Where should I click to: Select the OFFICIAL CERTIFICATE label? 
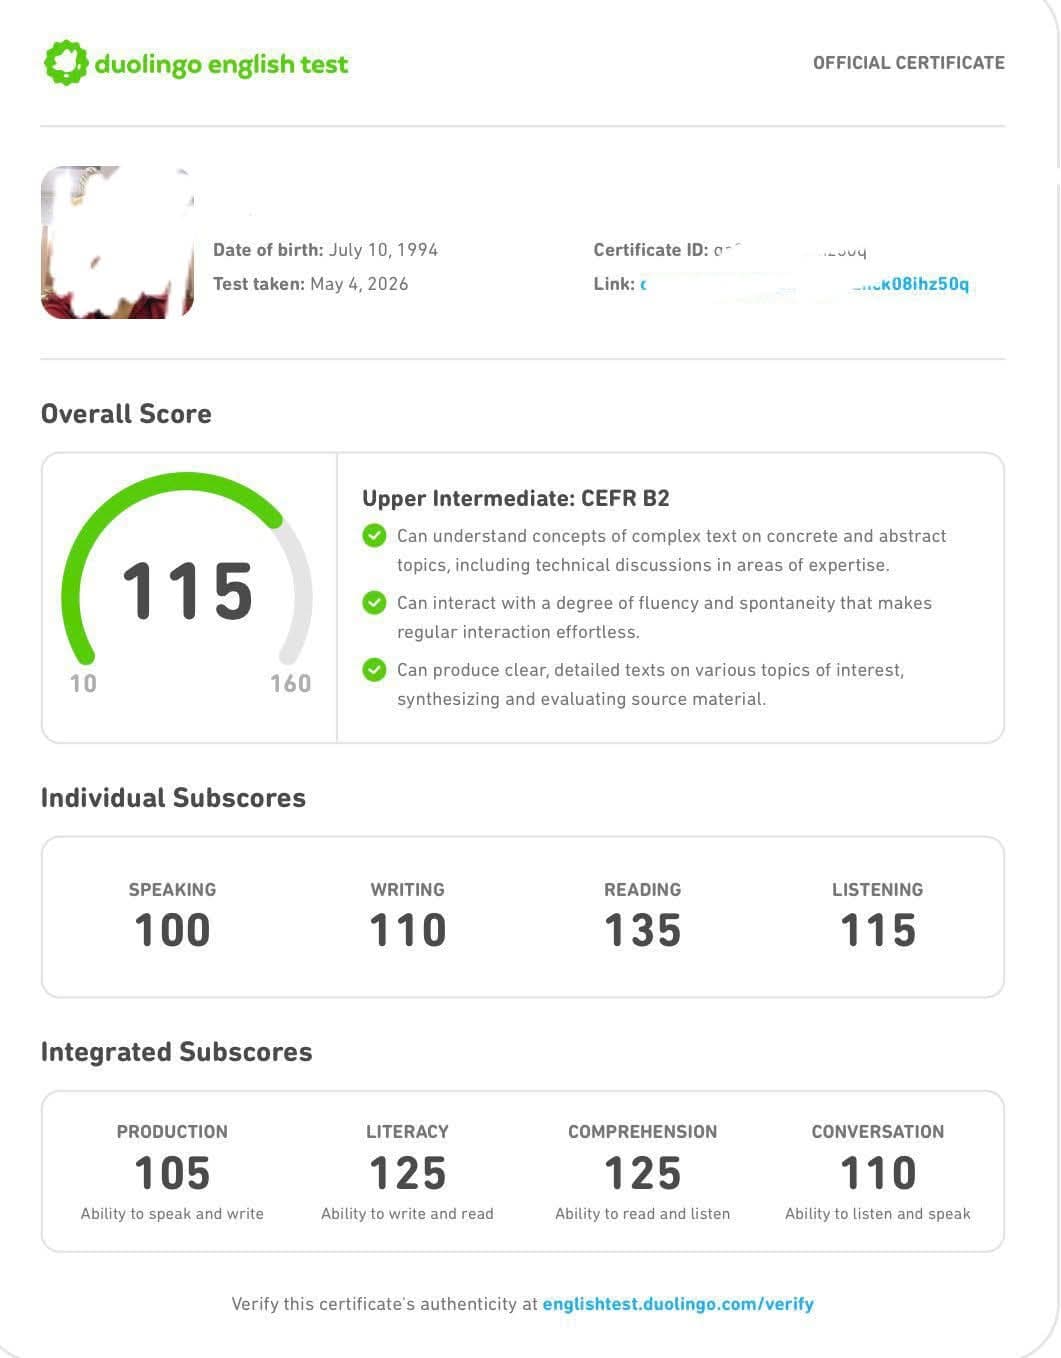tap(908, 63)
